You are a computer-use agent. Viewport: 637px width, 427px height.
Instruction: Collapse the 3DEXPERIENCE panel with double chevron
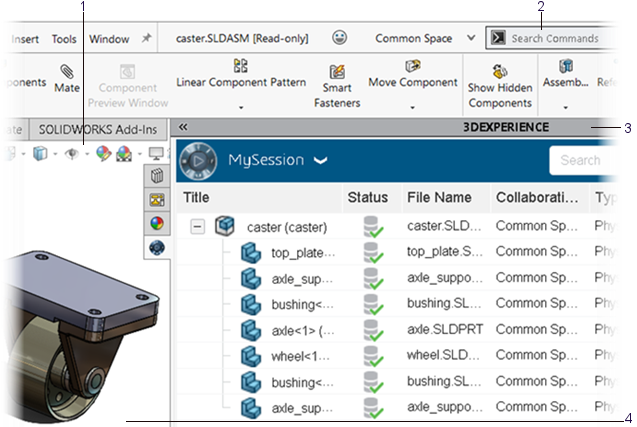point(183,127)
